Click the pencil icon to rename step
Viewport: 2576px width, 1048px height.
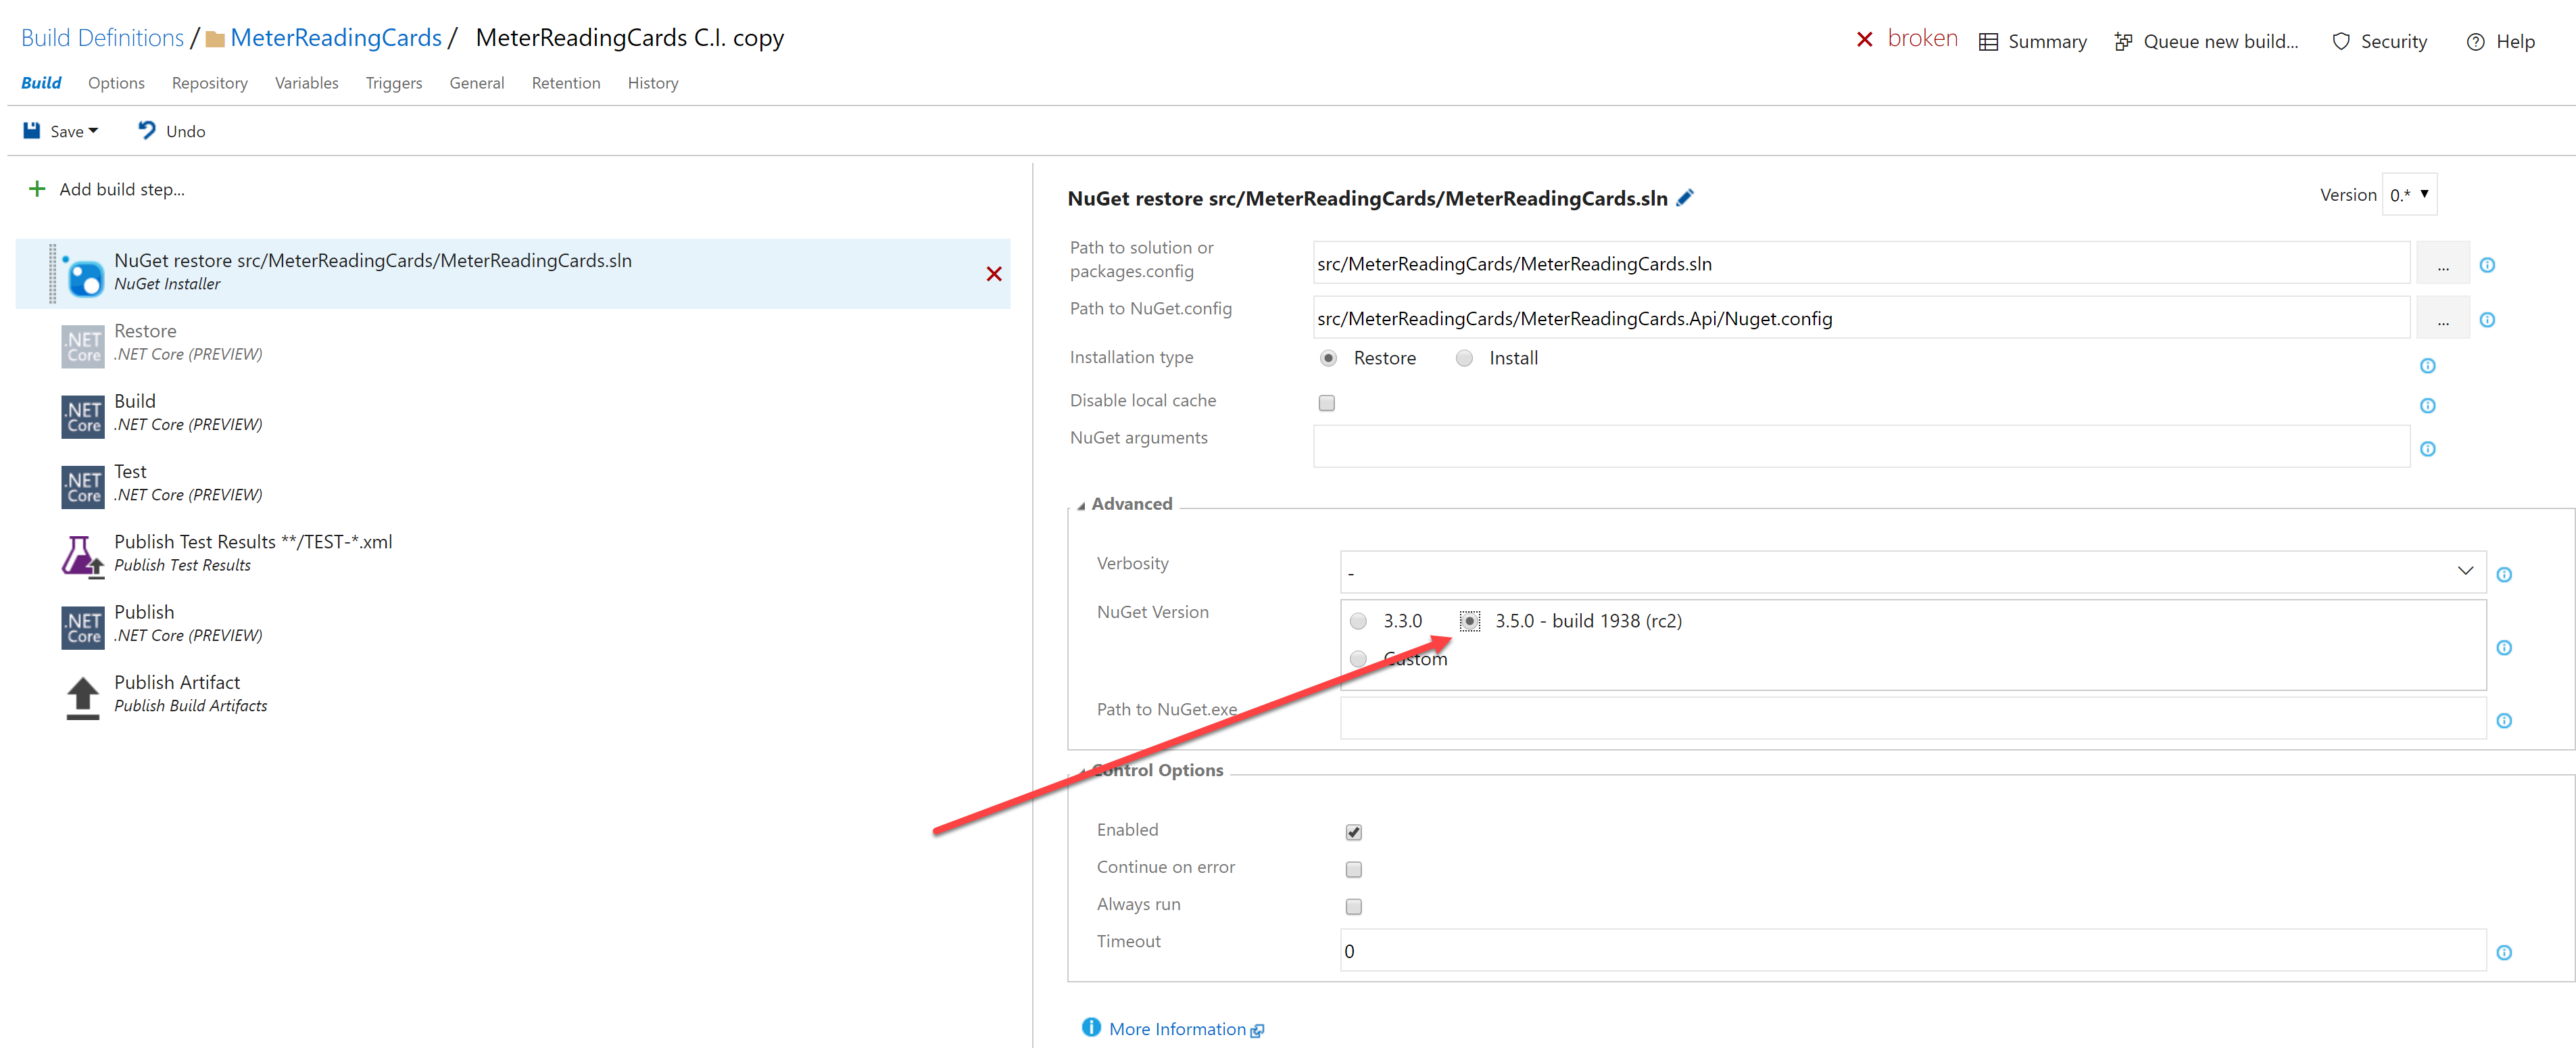pyautogui.click(x=1685, y=198)
